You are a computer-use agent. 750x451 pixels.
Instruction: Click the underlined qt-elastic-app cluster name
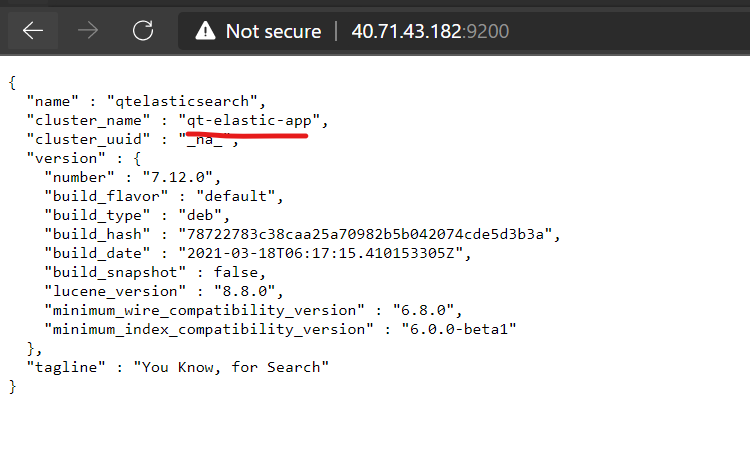click(x=249, y=121)
